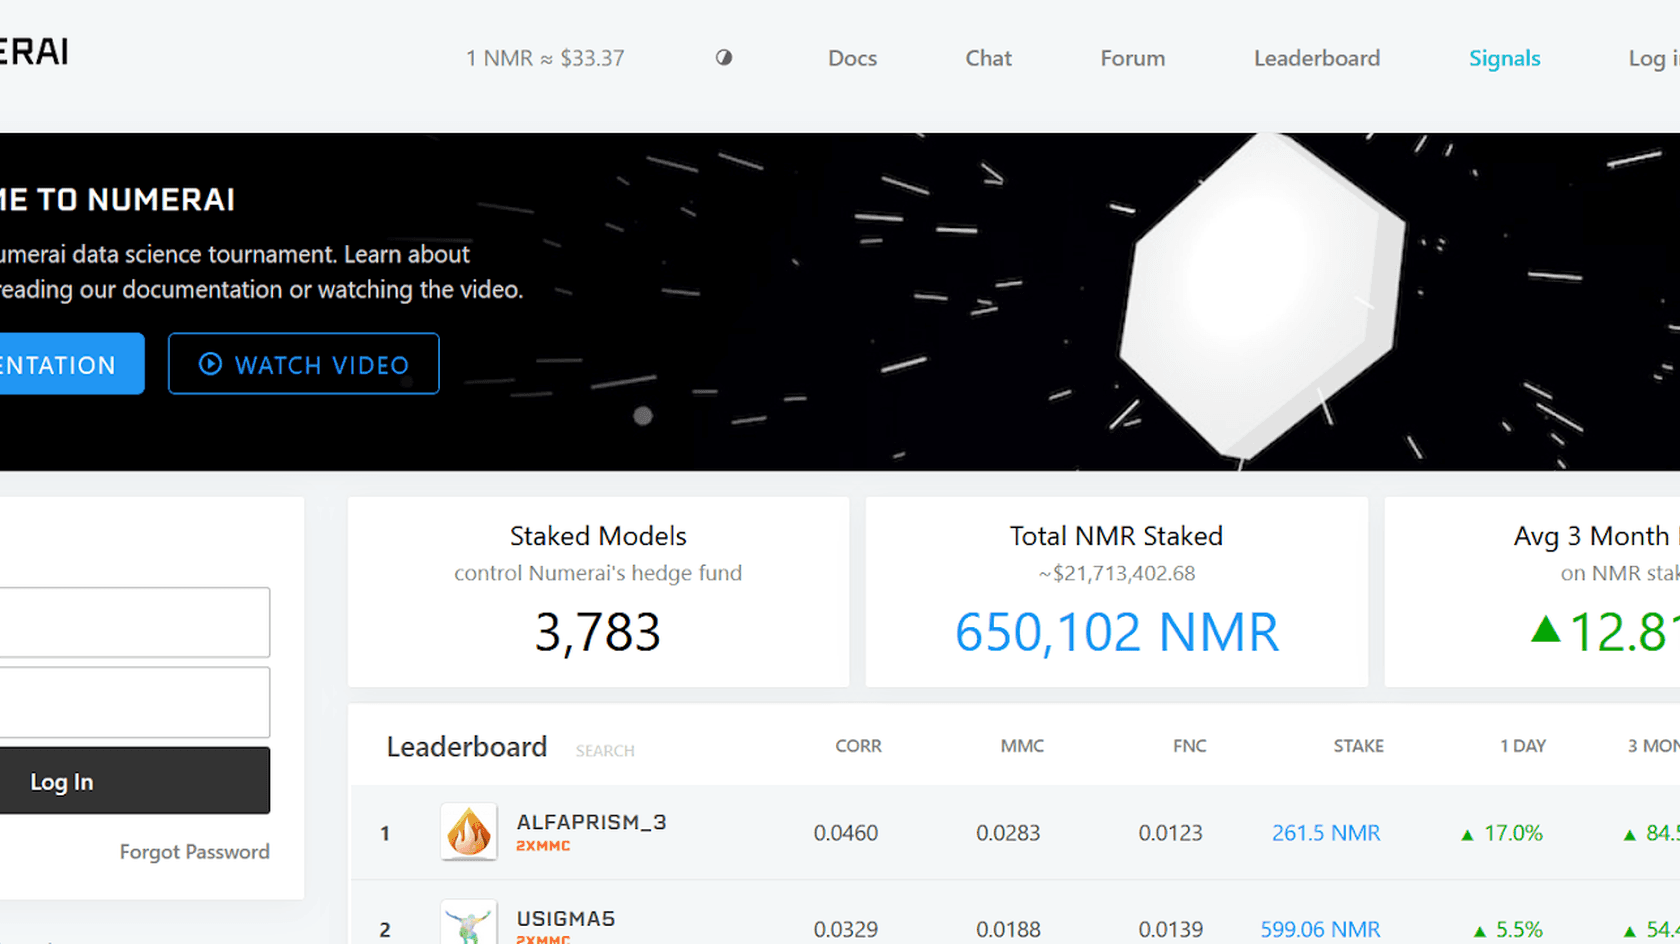Switch to Signals tournament
Screen dimensions: 1680x944
click(x=1504, y=58)
